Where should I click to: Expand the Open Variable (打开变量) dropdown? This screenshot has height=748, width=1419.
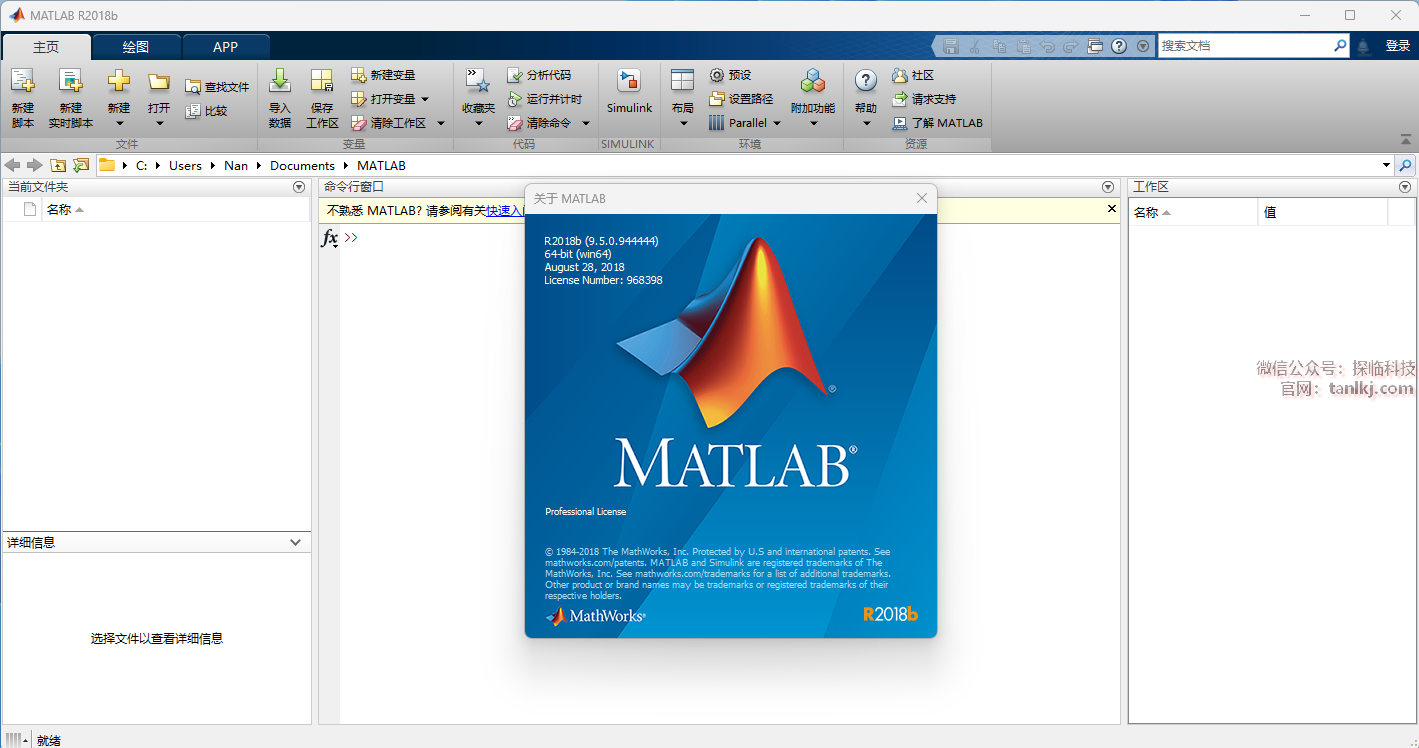(425, 99)
